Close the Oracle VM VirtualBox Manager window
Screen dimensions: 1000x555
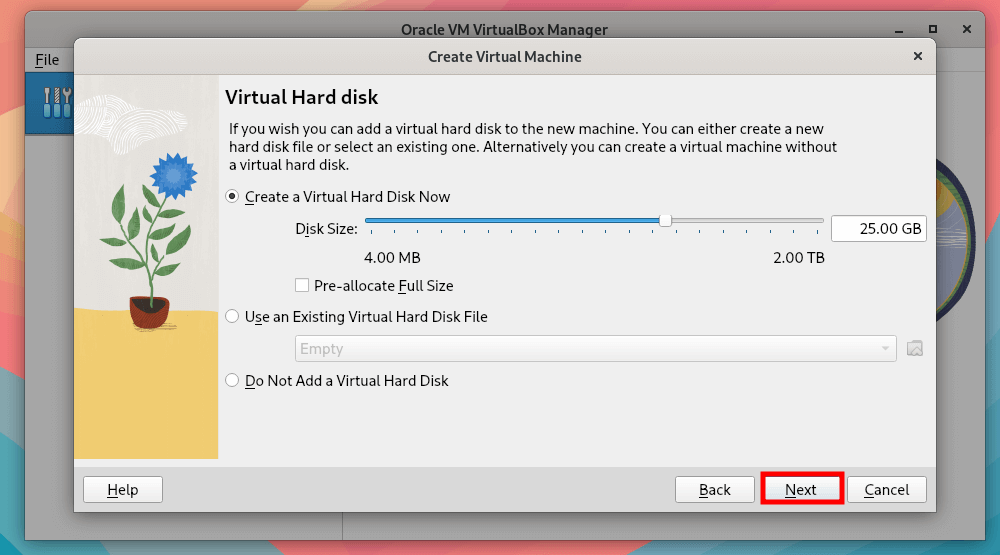pyautogui.click(x=965, y=30)
